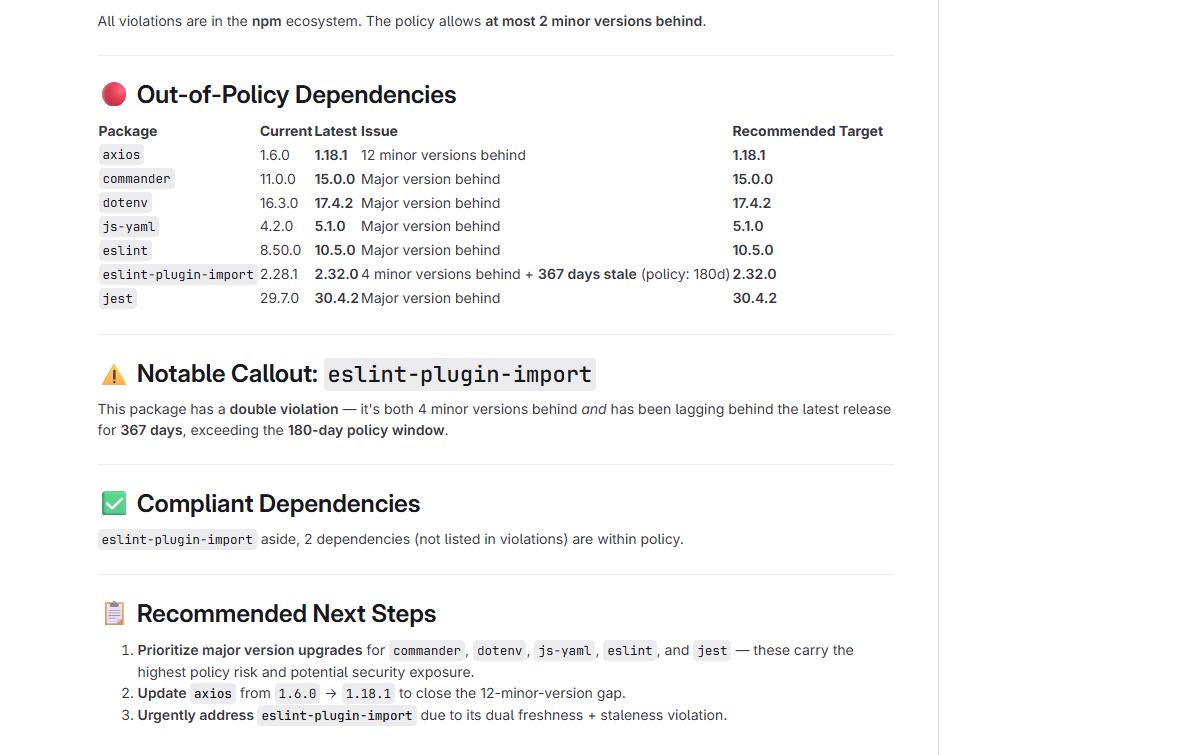Select the axios package tag in the table
The width and height of the screenshot is (1202, 755).
(121, 155)
